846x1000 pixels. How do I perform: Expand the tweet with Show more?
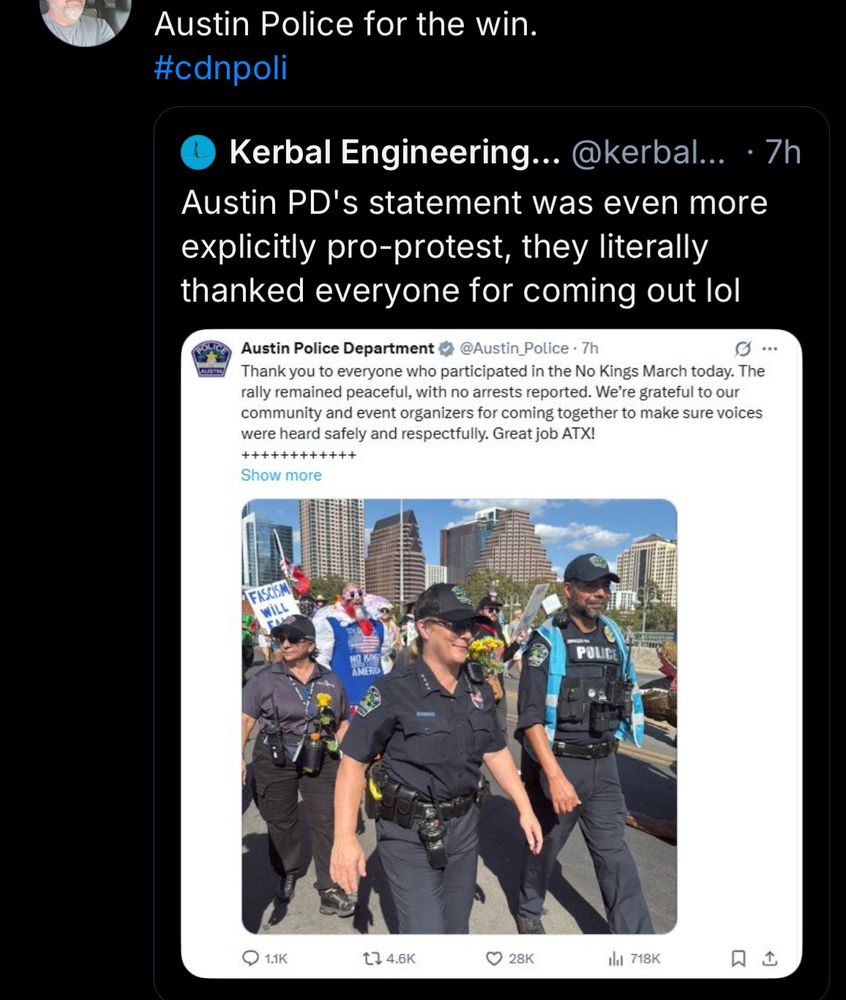tap(281, 475)
